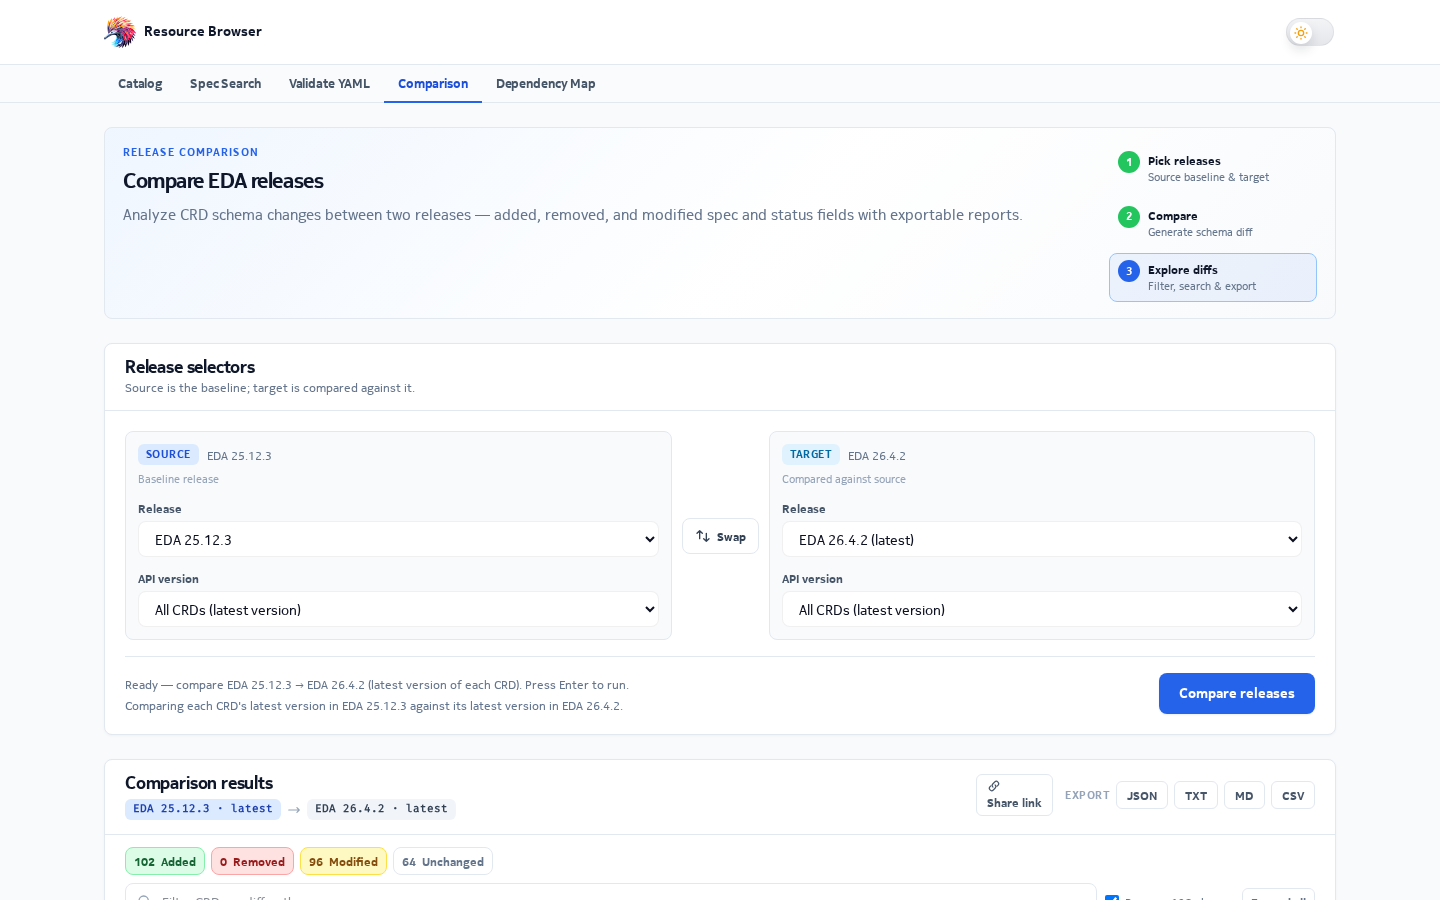Open the Catalog tab

point(140,84)
